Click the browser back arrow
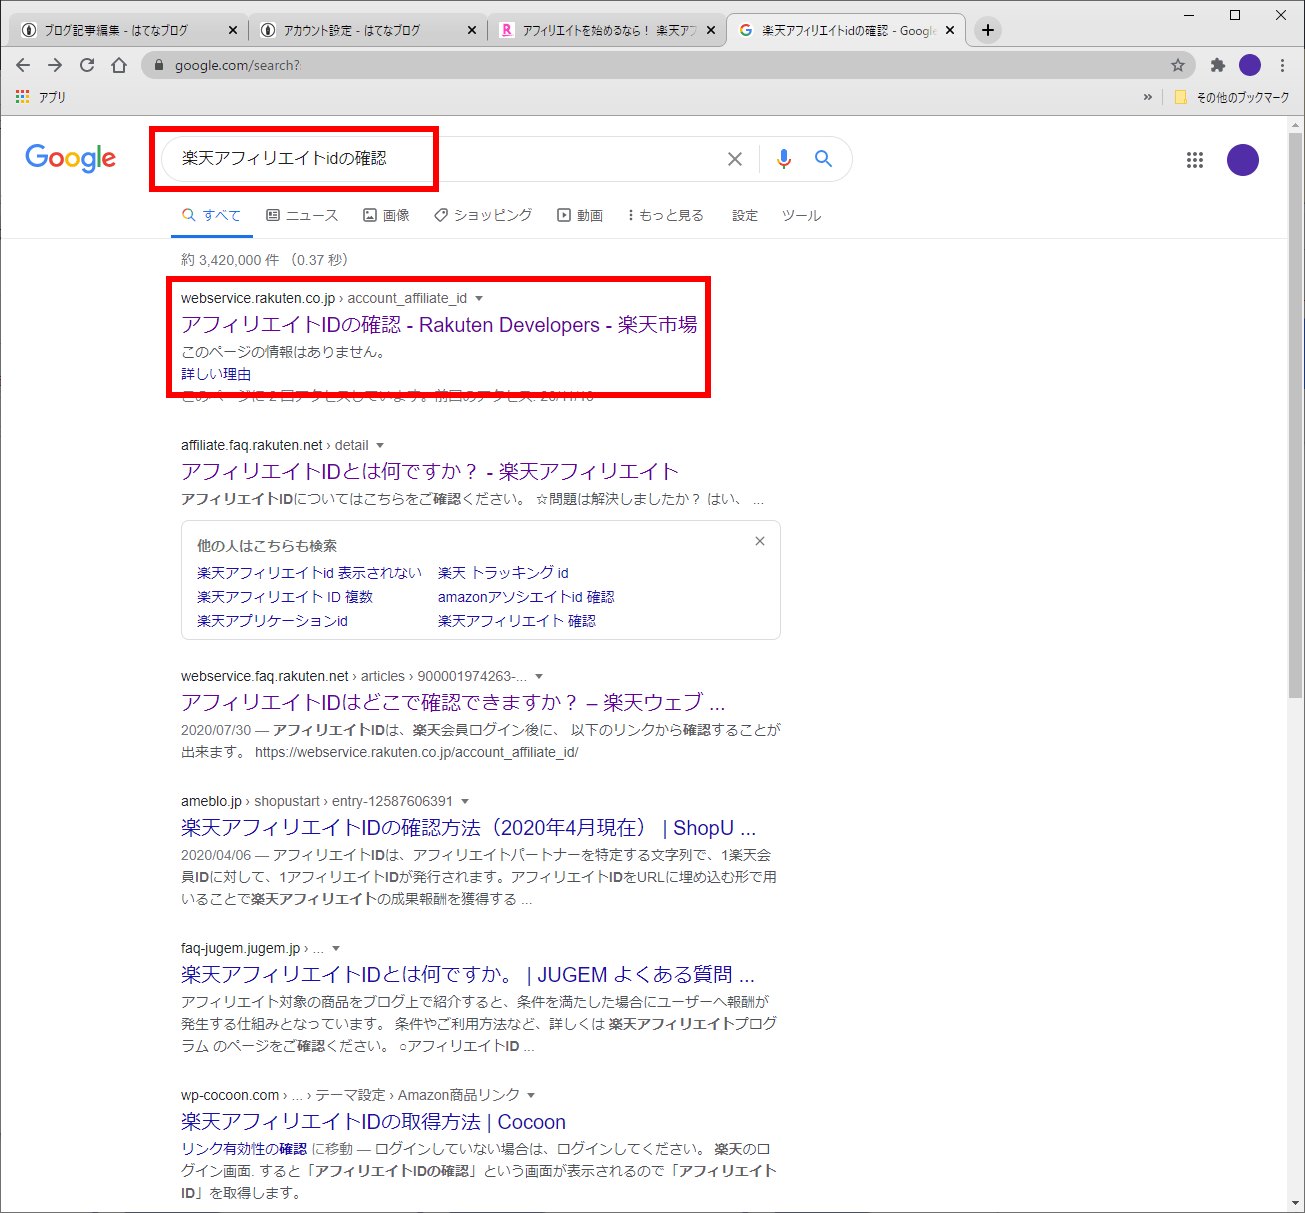The height and width of the screenshot is (1213, 1305). coord(23,65)
